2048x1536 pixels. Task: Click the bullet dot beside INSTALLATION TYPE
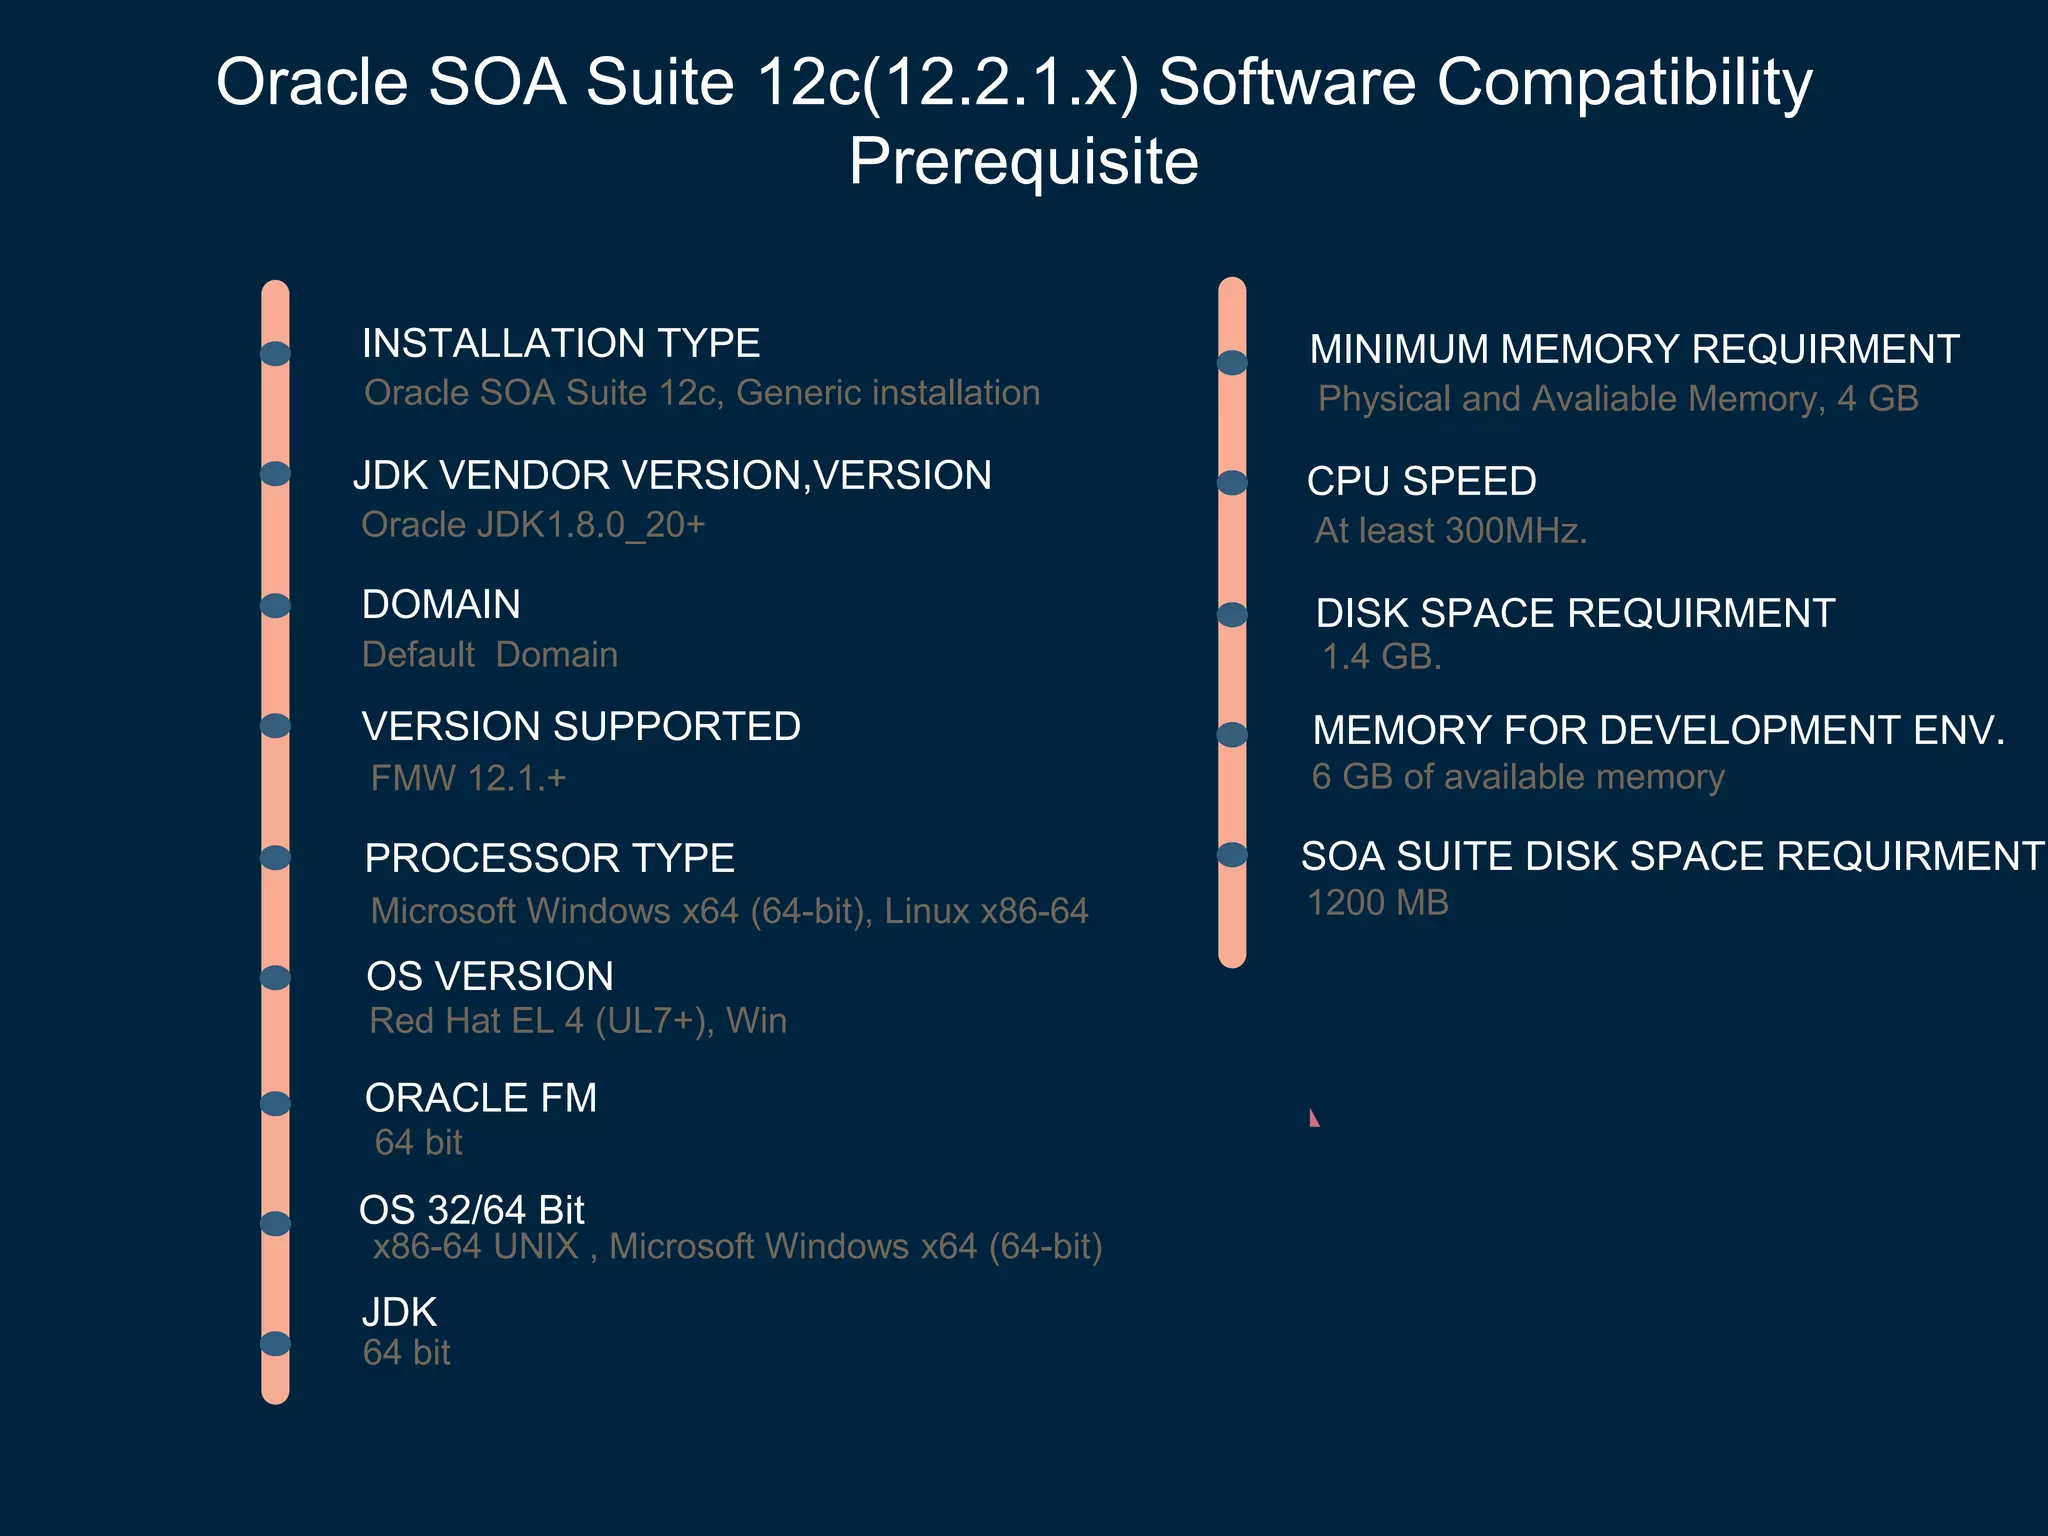tap(276, 354)
